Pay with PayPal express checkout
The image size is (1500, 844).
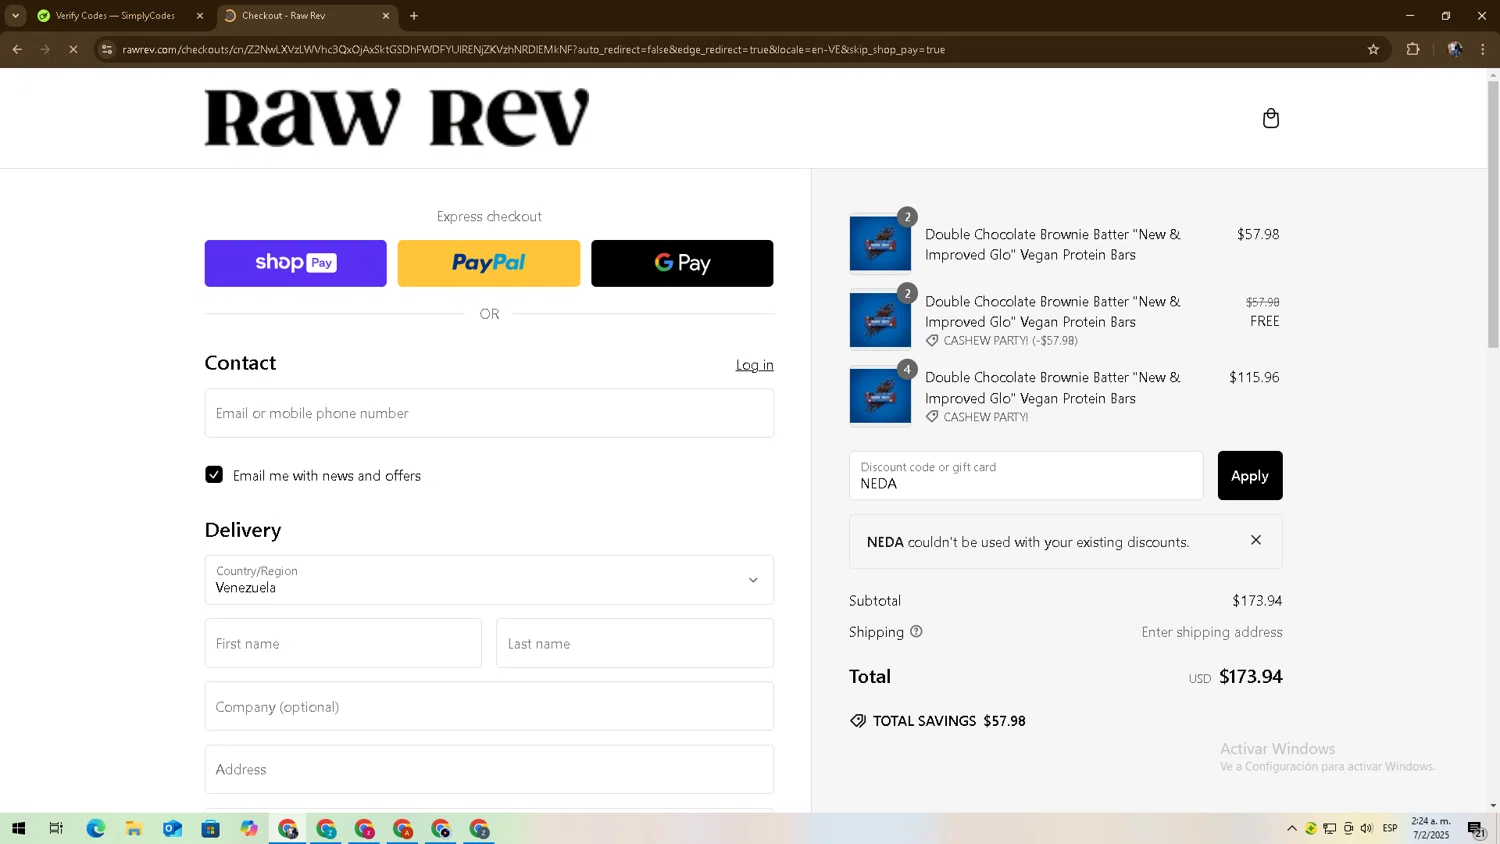489,263
